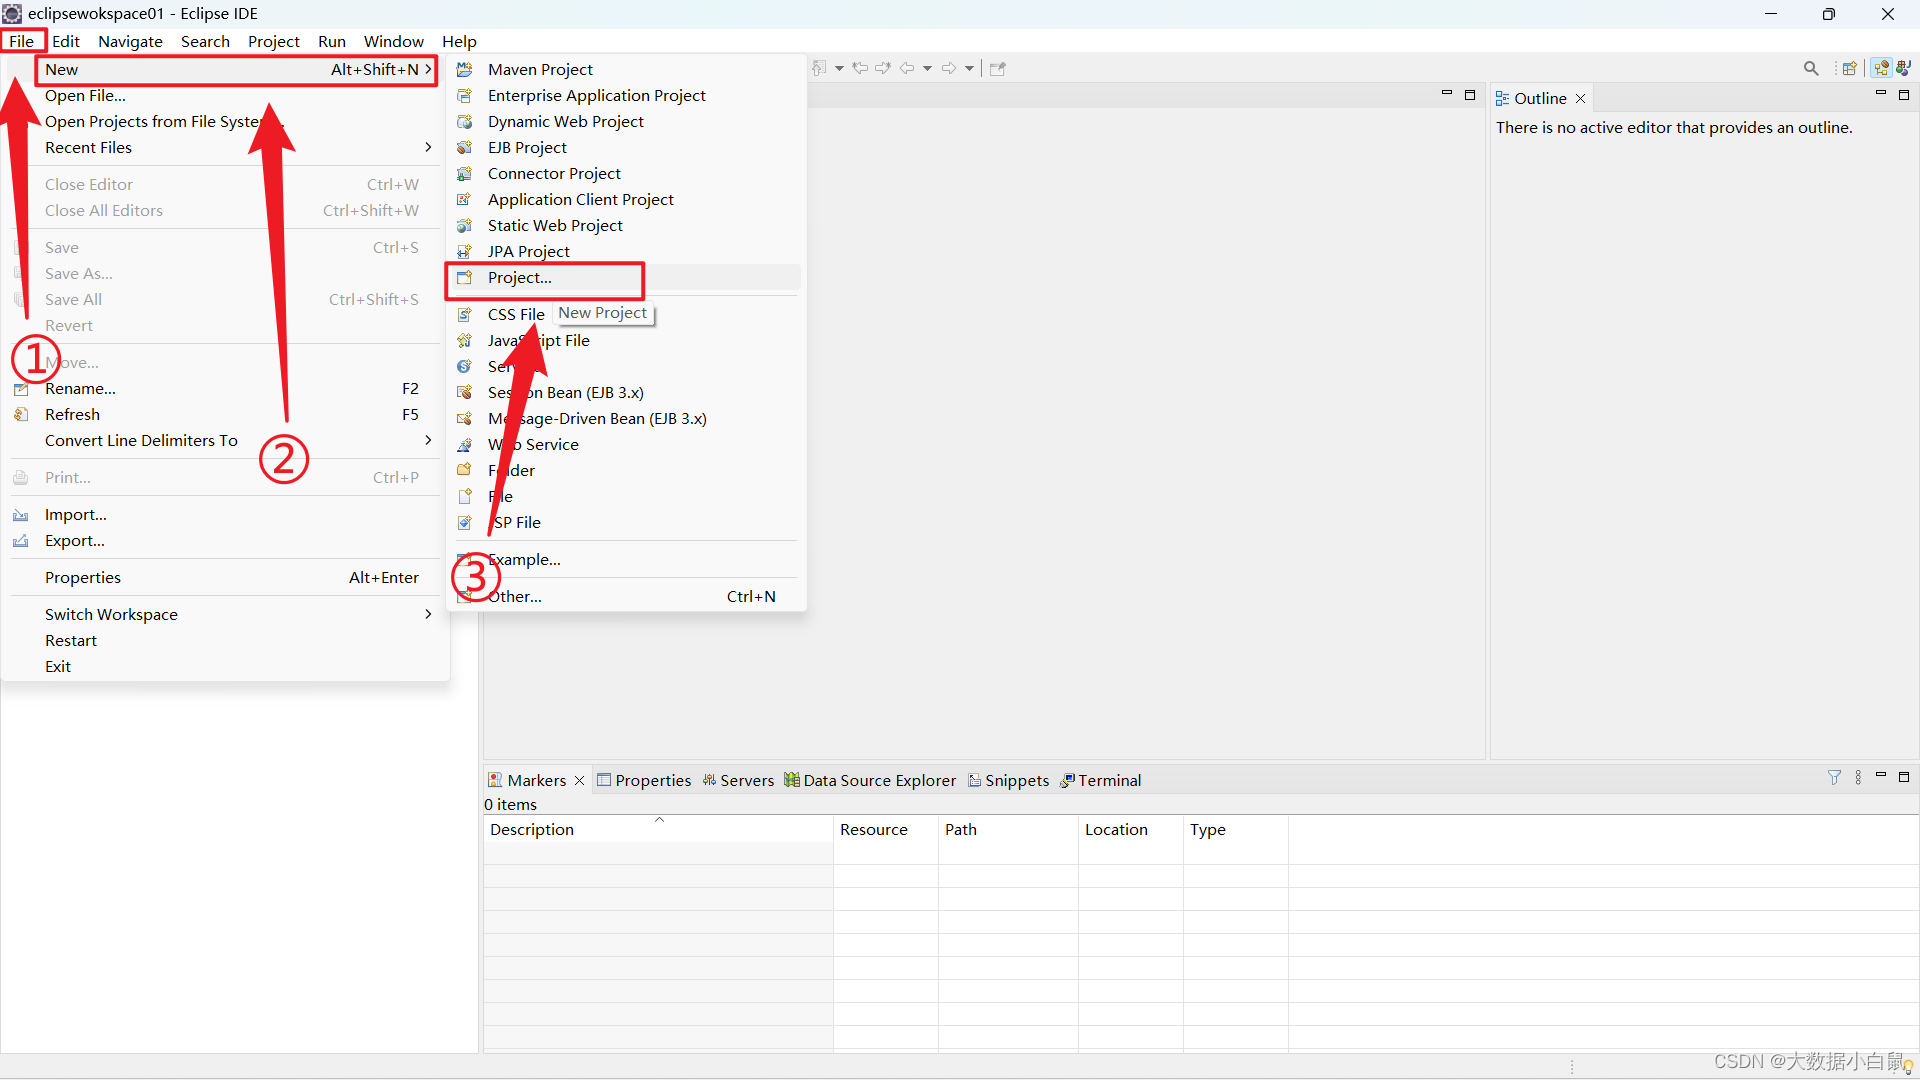Maximize the Outline view panel
The width and height of the screenshot is (1920, 1080).
pos(1904,95)
